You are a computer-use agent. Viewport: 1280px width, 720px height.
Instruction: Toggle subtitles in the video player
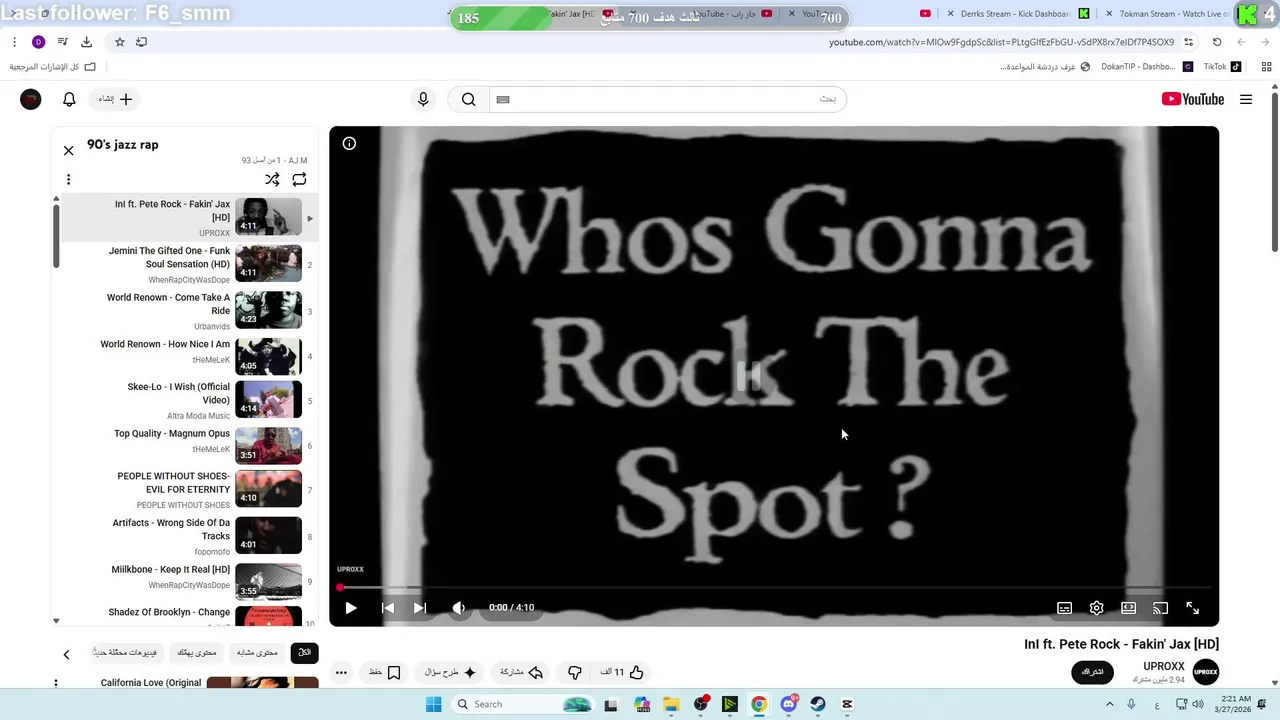tap(1065, 608)
